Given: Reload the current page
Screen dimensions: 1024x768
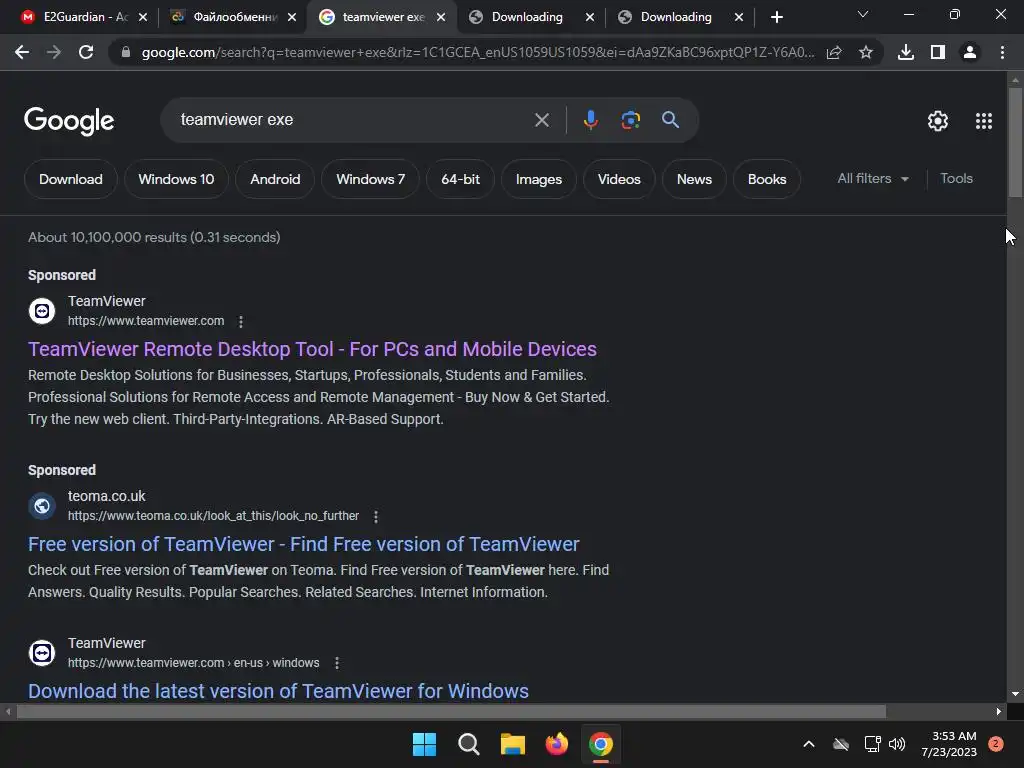Looking at the screenshot, I should [x=86, y=52].
